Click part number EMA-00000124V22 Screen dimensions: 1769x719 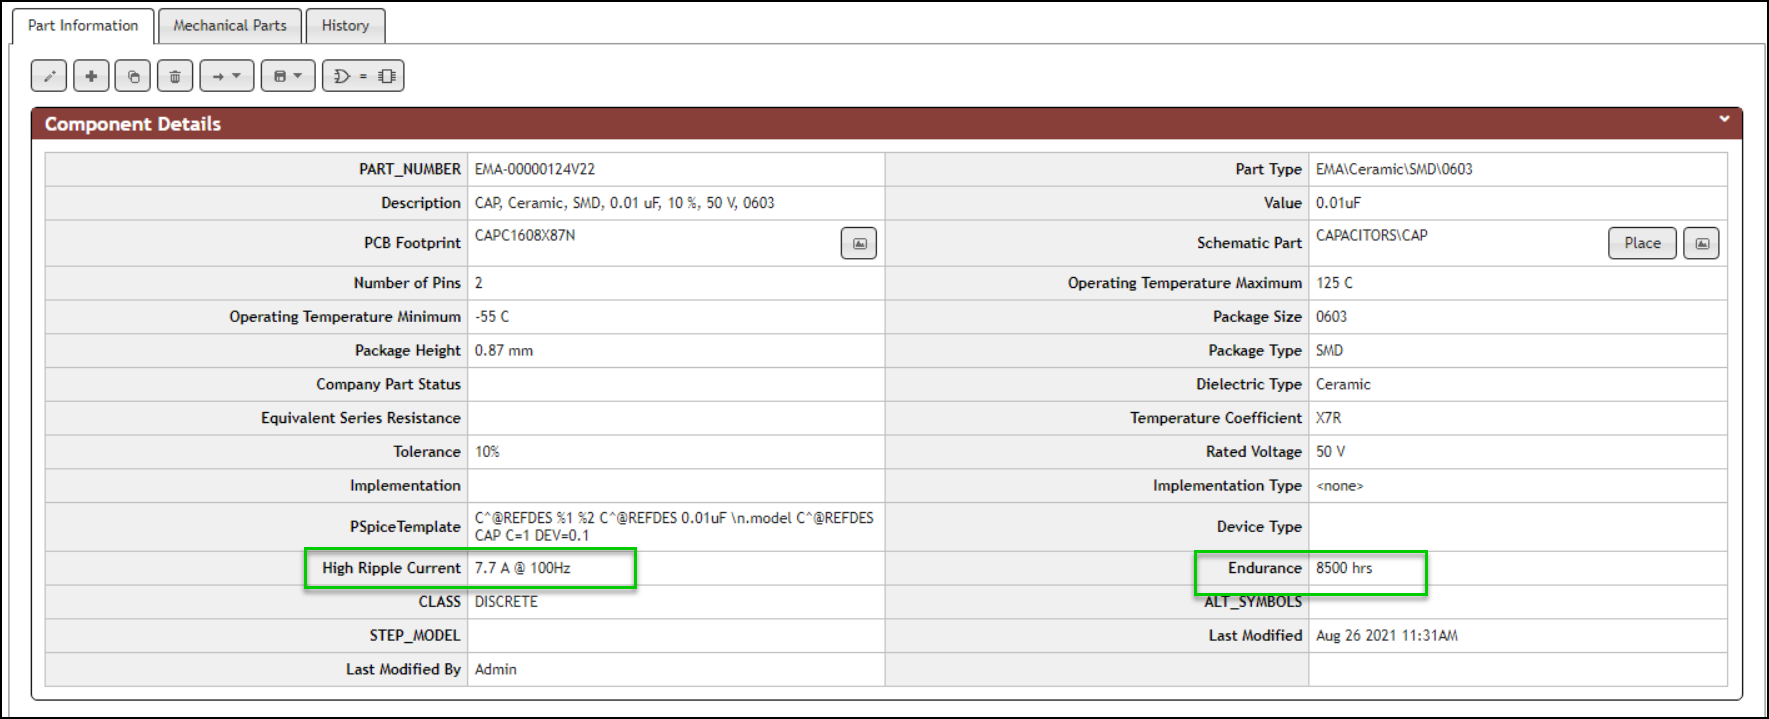[535, 169]
